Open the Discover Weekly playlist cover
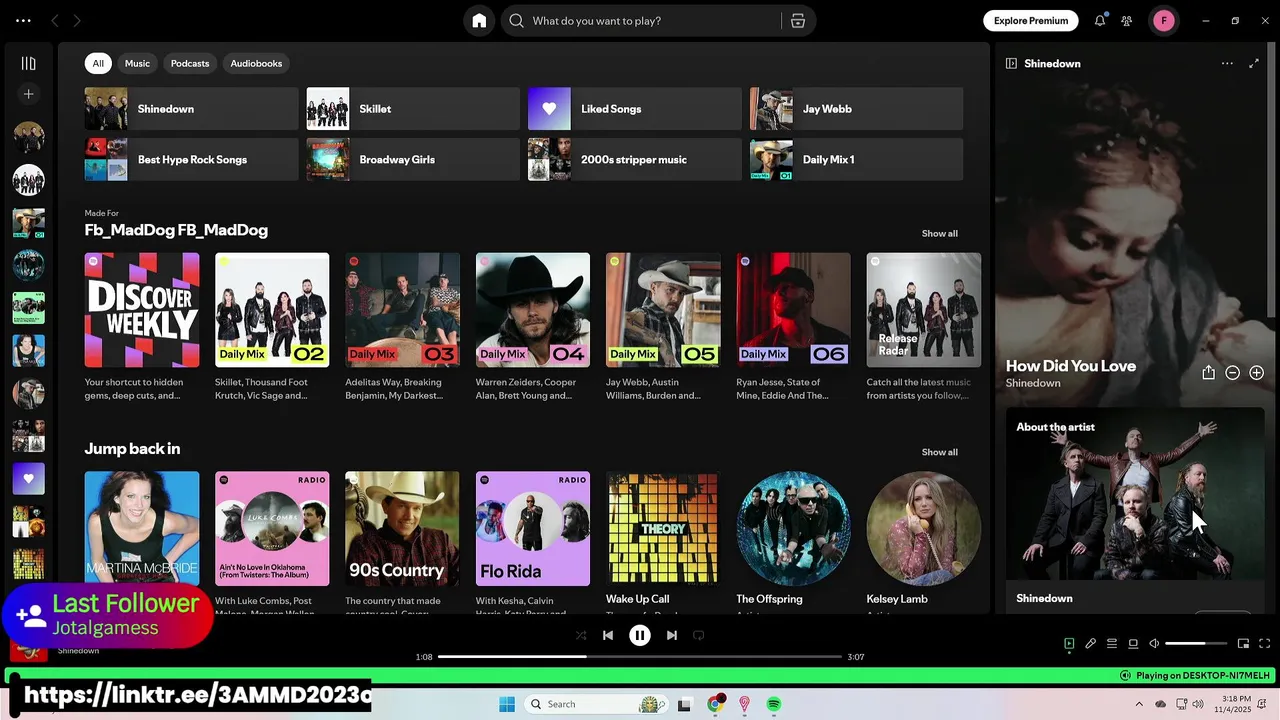The width and height of the screenshot is (1280, 720). point(142,310)
